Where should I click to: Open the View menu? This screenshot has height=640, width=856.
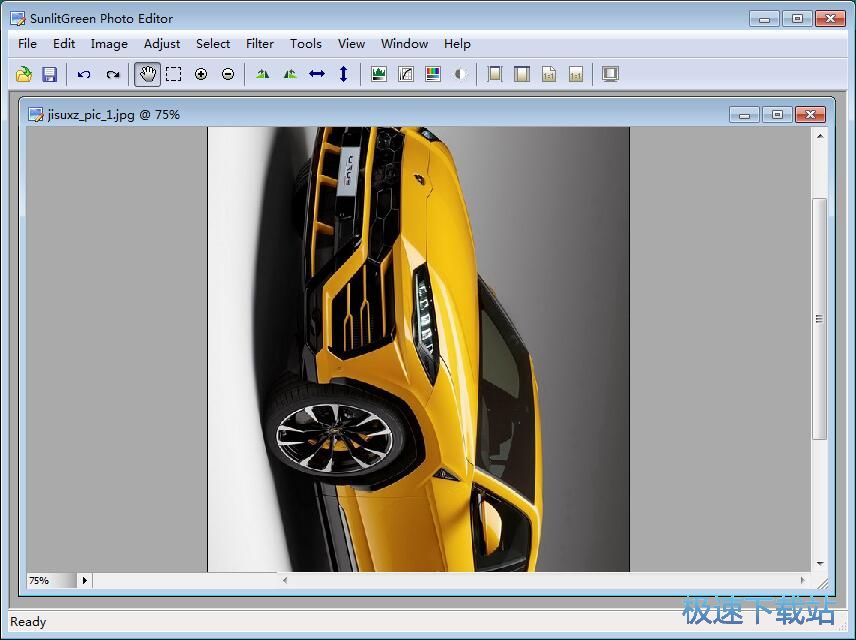click(x=351, y=44)
